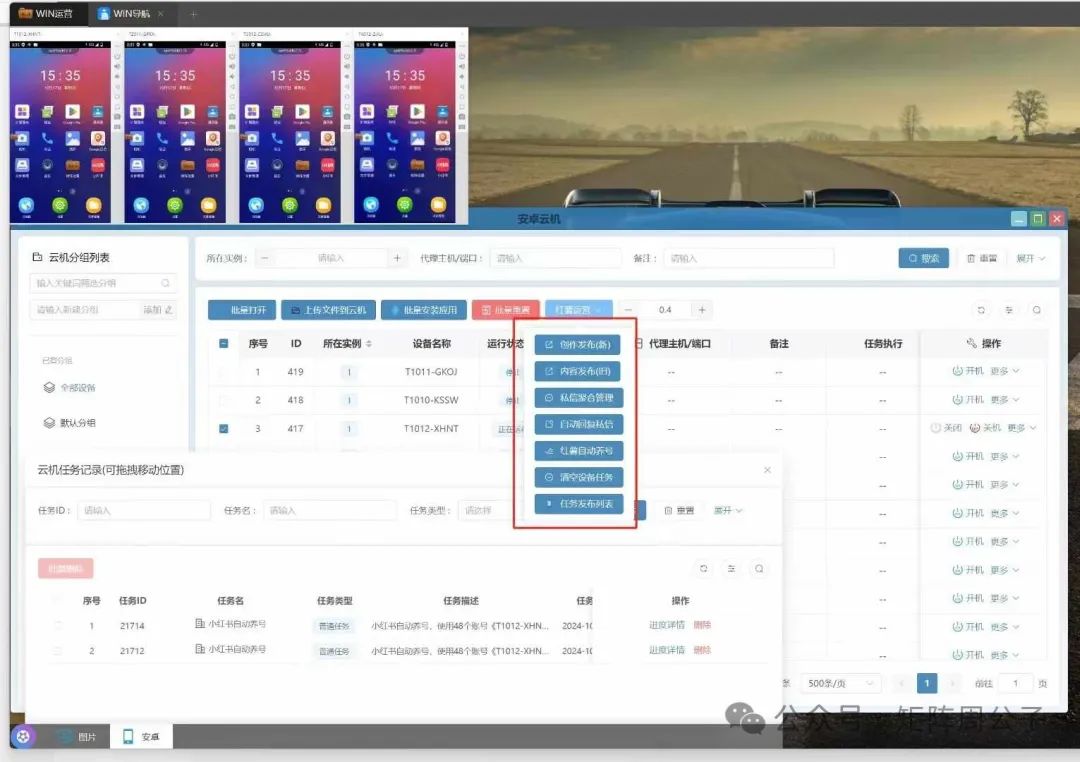This screenshot has height=762, width=1080.
Task: Check the checkbox for task 21714
Action: pos(58,626)
